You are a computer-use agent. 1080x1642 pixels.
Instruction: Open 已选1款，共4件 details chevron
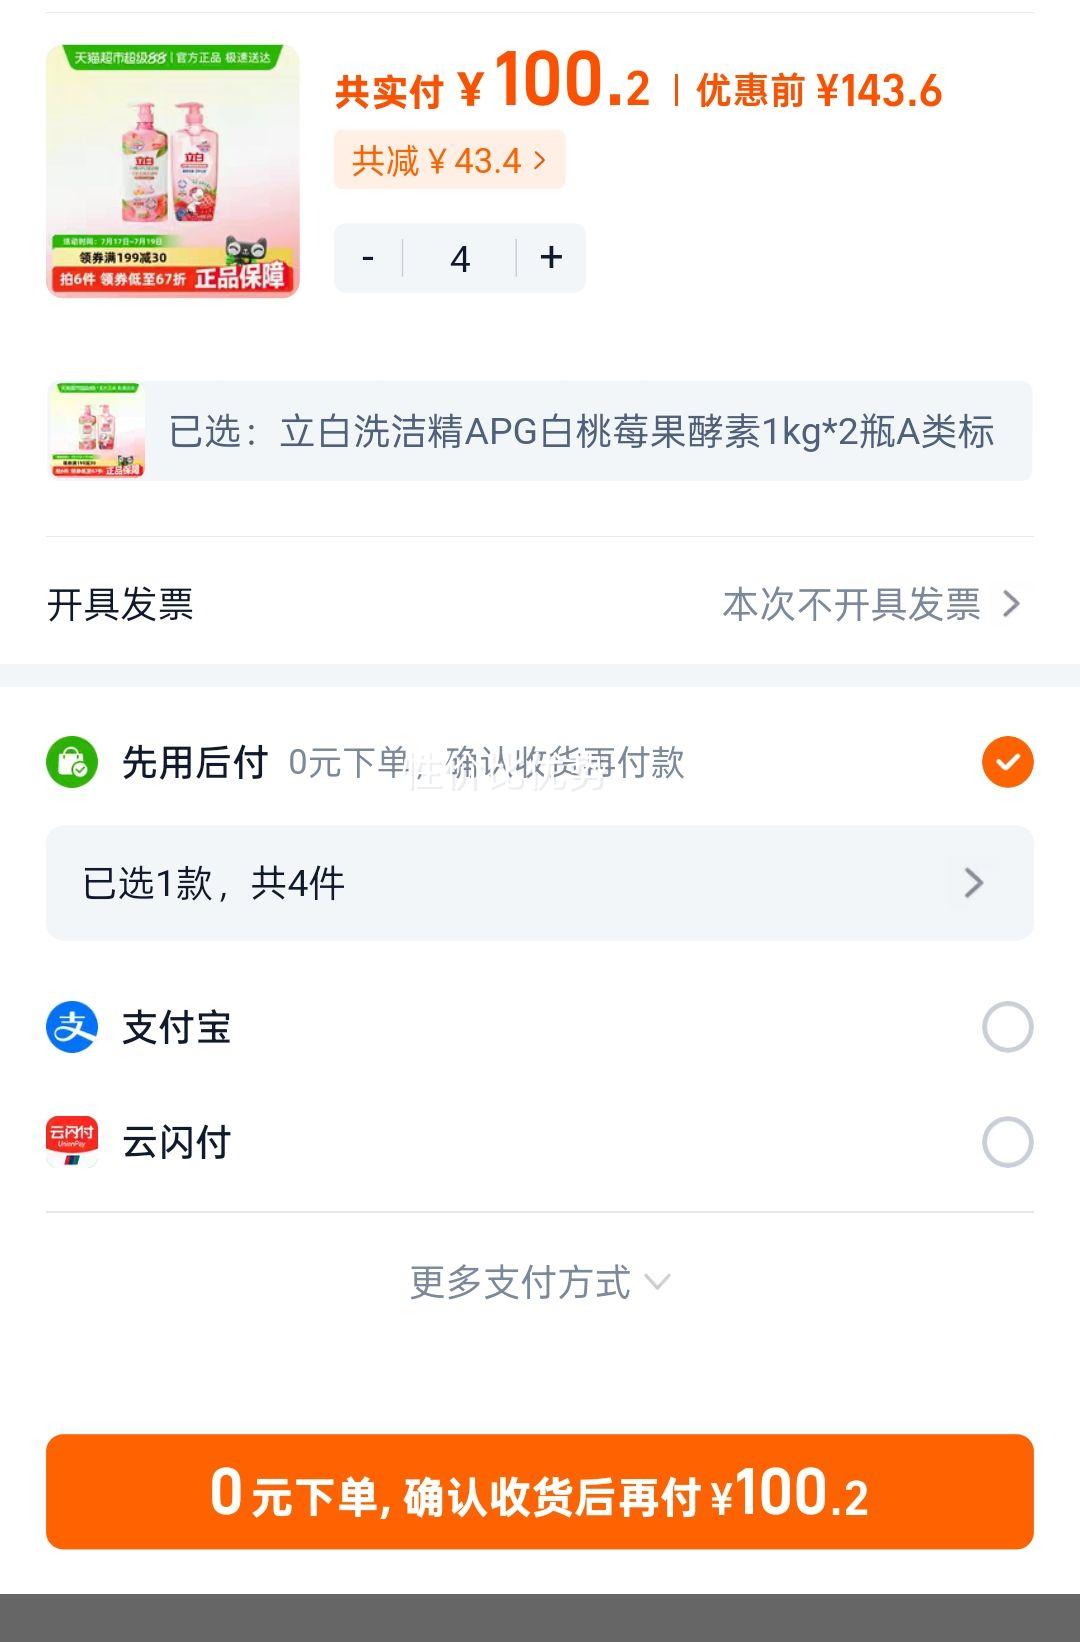click(x=973, y=883)
